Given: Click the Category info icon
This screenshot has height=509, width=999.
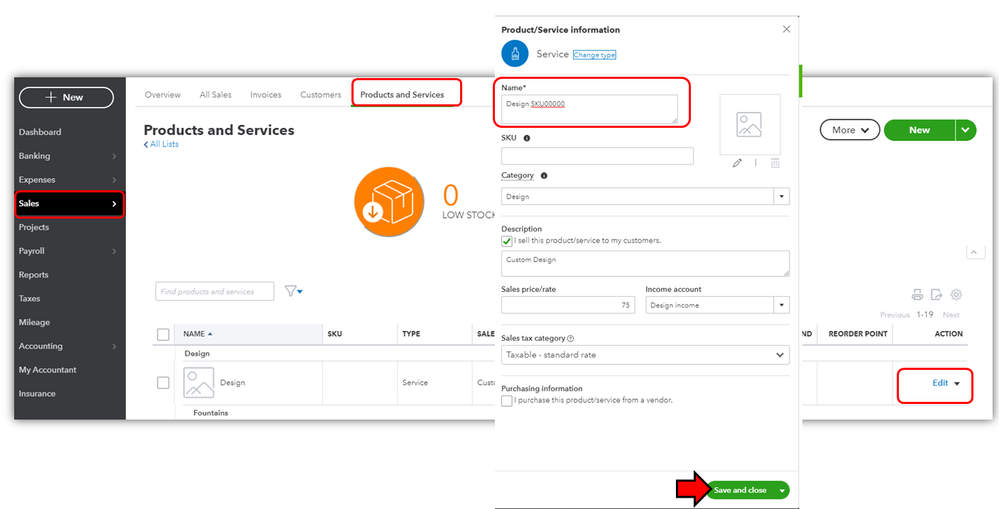Looking at the screenshot, I should 543,175.
